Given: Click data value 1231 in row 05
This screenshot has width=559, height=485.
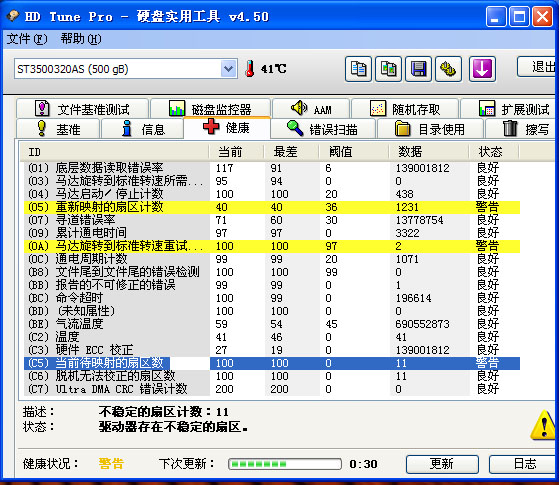Looking at the screenshot, I should coord(407,207).
